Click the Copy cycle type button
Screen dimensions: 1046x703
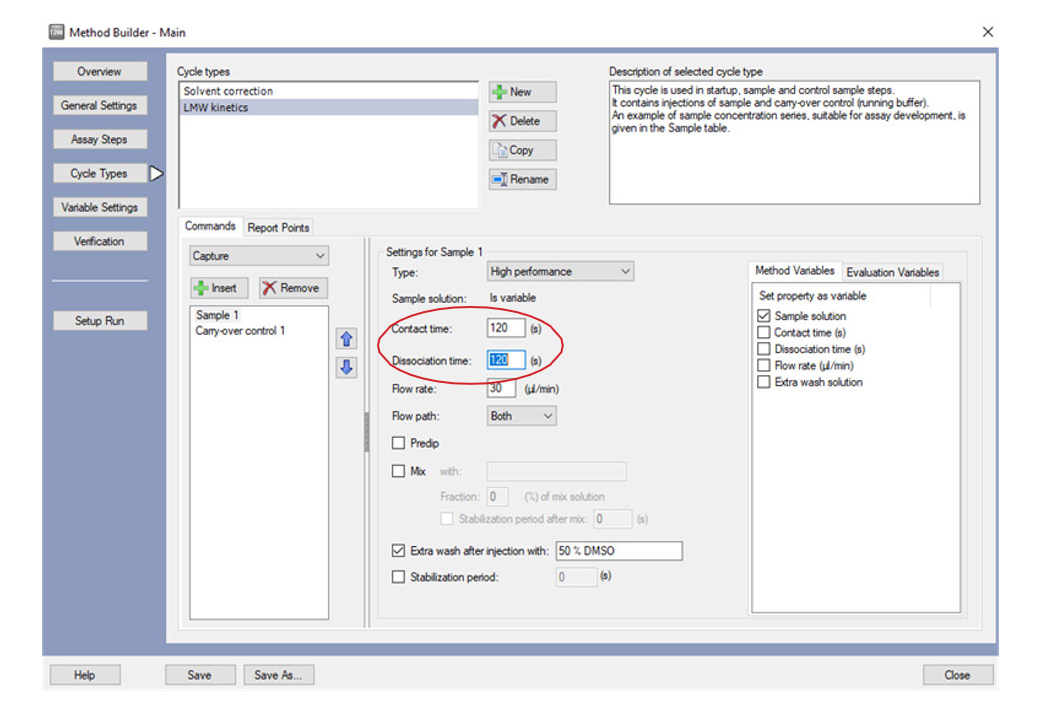pos(522,150)
